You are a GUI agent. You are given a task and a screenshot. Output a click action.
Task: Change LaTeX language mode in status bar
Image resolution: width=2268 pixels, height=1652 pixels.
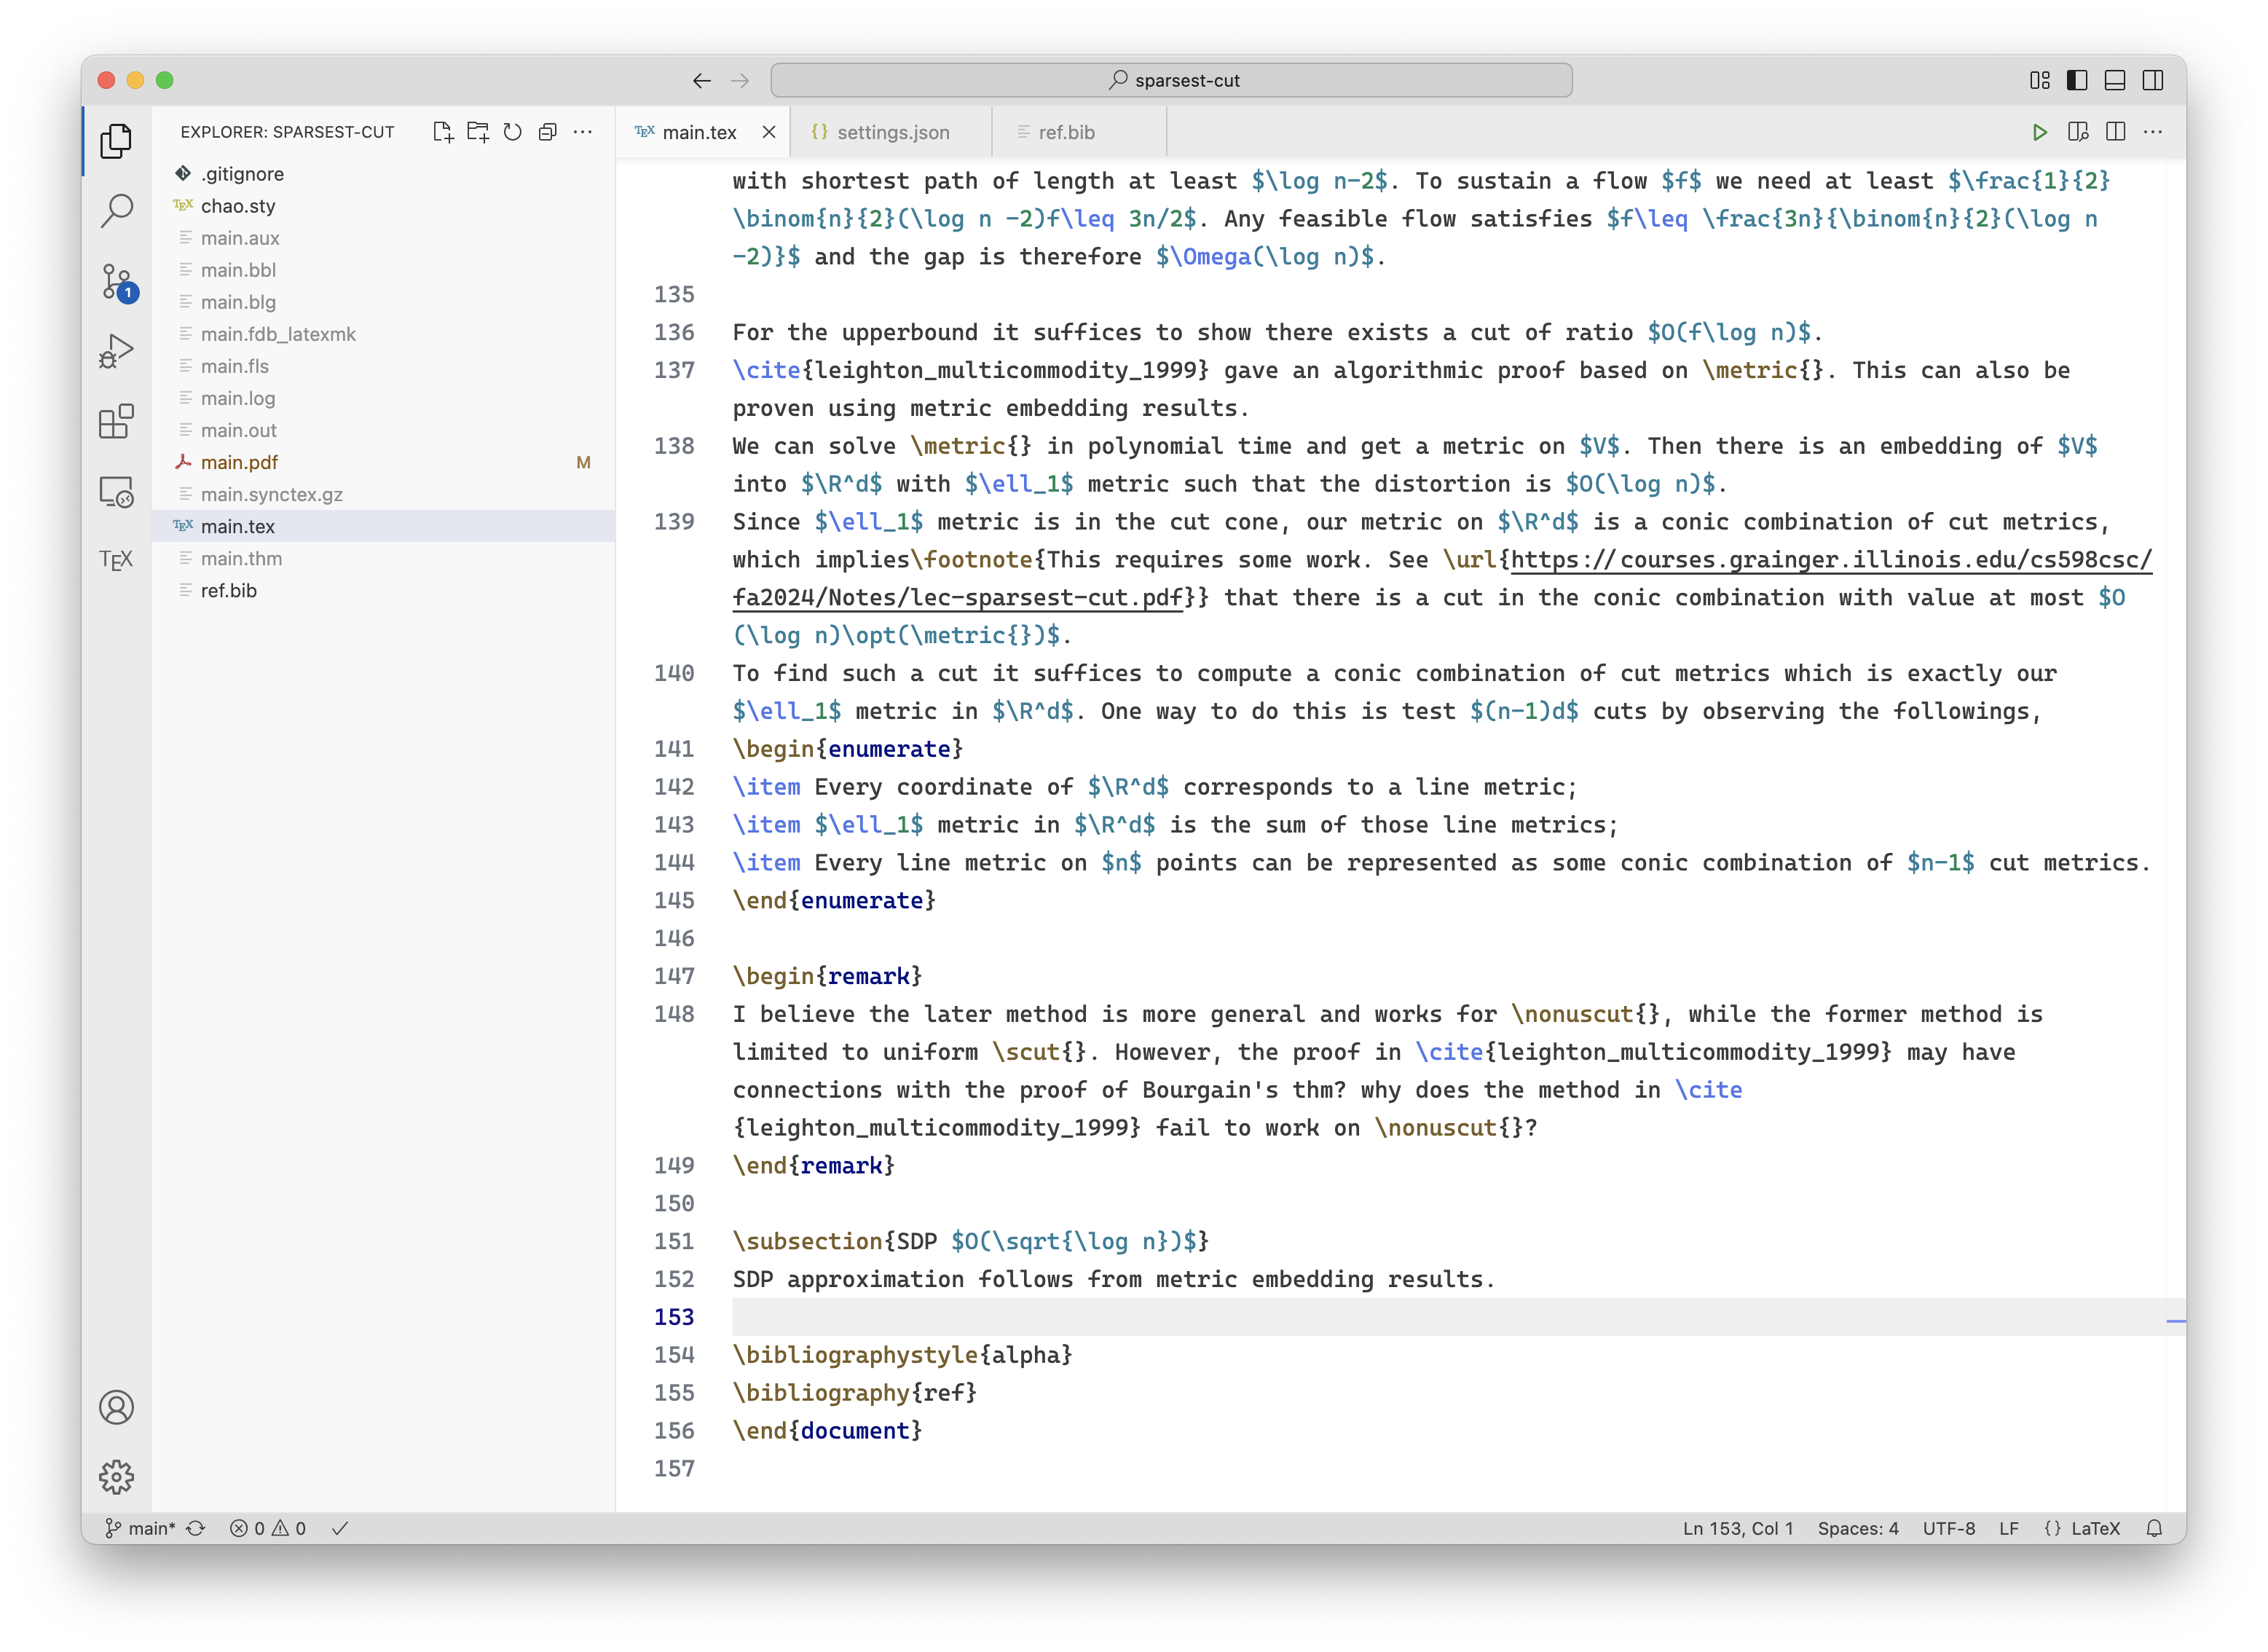coord(2094,1528)
